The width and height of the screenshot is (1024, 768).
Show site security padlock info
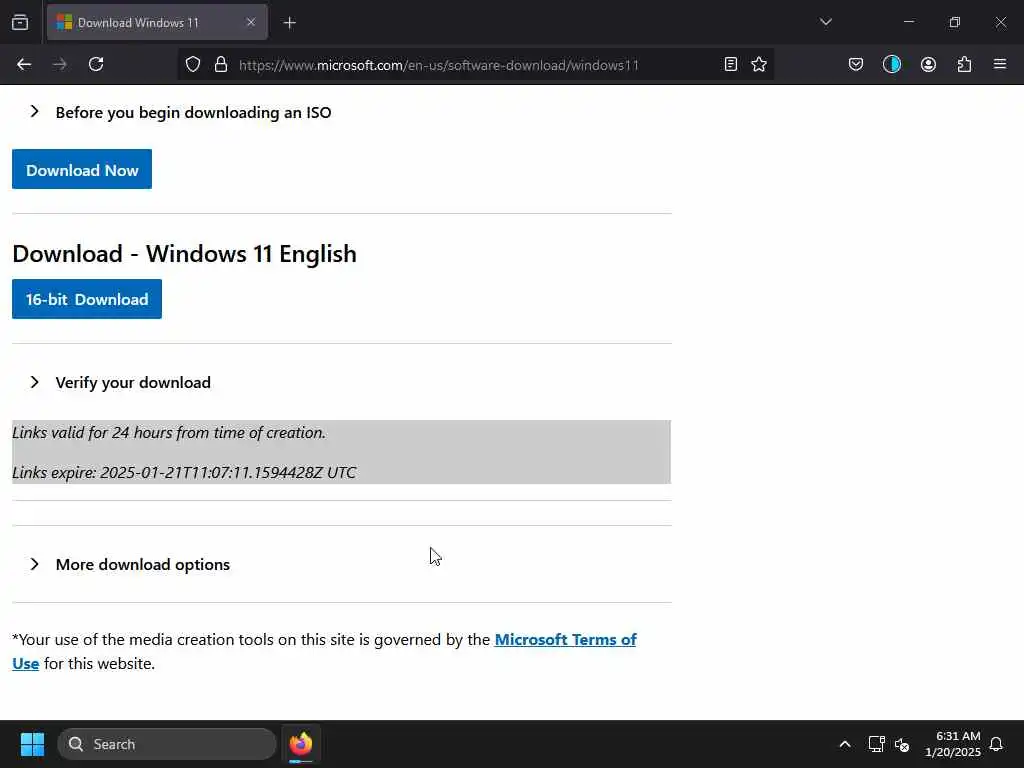click(221, 64)
